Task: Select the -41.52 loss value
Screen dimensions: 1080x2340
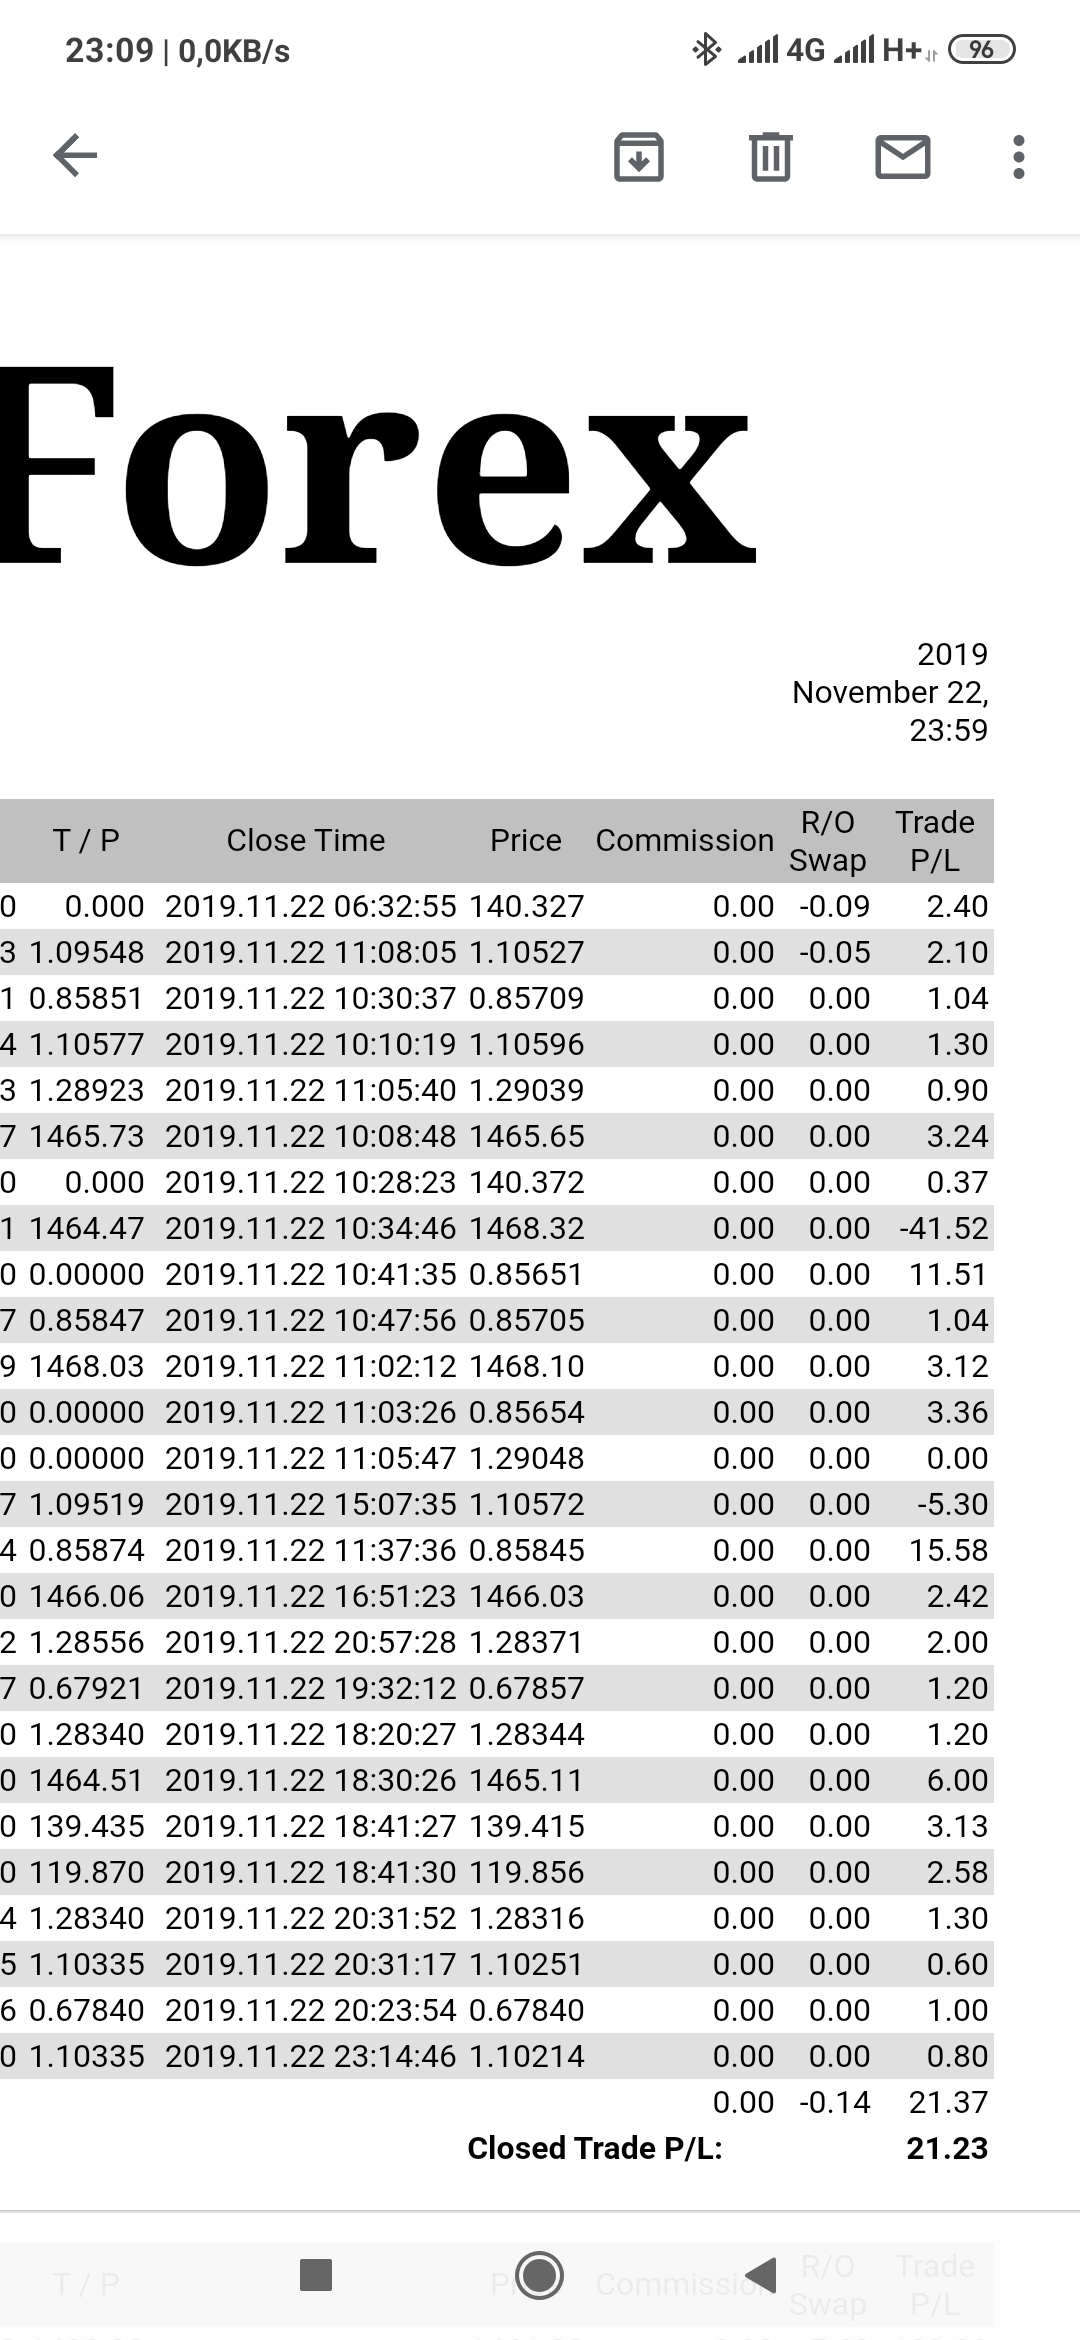Action: (x=943, y=1228)
